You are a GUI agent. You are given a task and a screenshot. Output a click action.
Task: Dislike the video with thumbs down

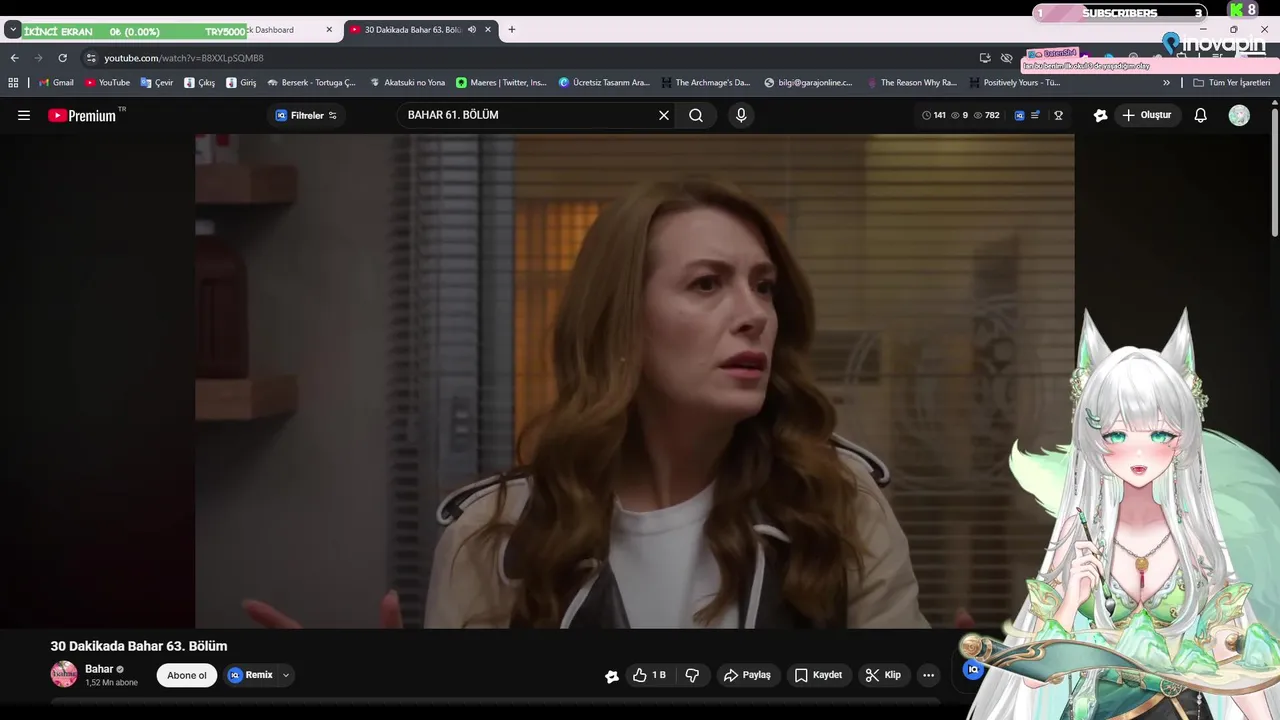(692, 675)
